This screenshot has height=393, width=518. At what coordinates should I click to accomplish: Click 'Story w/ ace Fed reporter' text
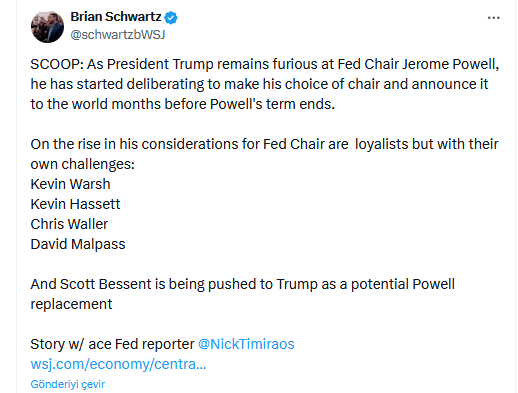click(112, 344)
